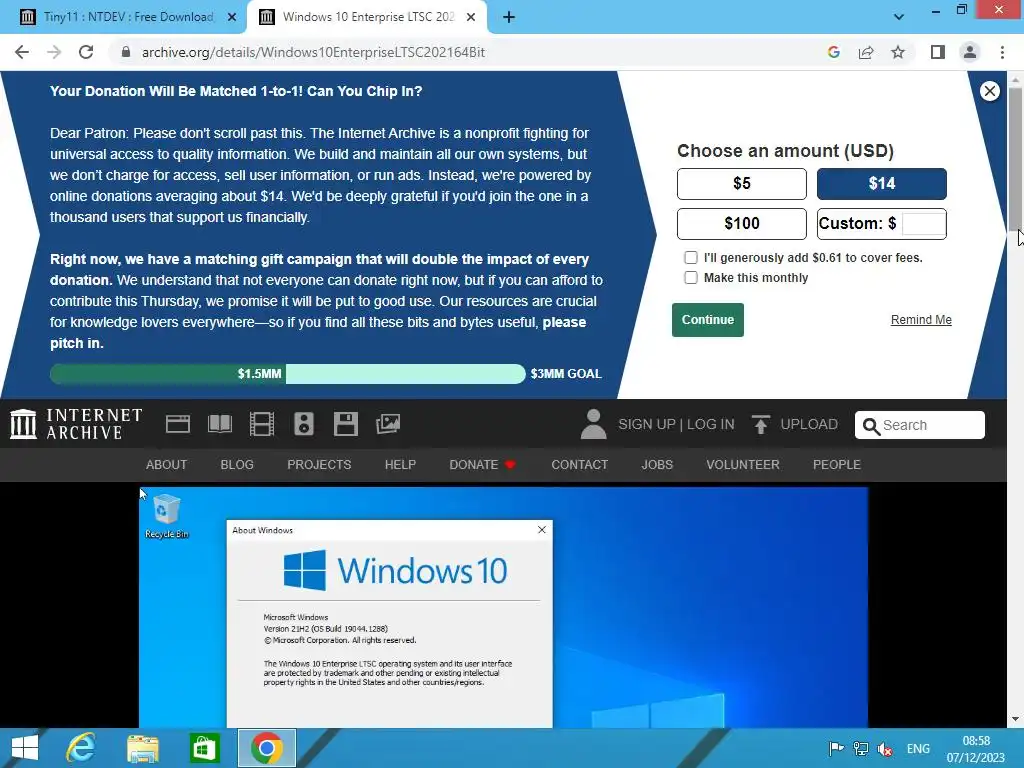The width and height of the screenshot is (1024, 768).
Task: Select the $14 donation amount
Action: 882,184
